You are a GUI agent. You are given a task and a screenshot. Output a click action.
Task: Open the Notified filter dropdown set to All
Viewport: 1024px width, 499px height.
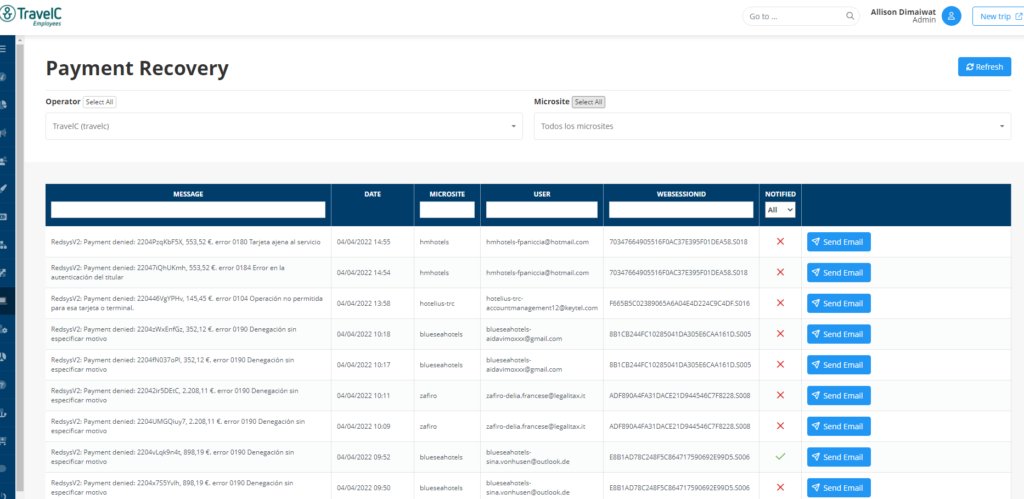[x=779, y=210]
